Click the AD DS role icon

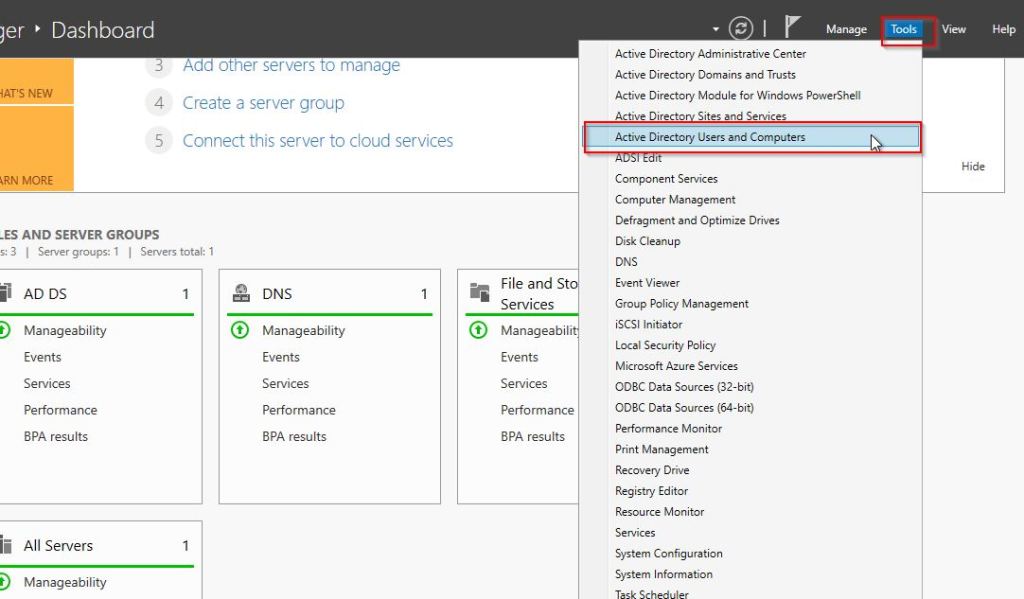tap(6, 293)
